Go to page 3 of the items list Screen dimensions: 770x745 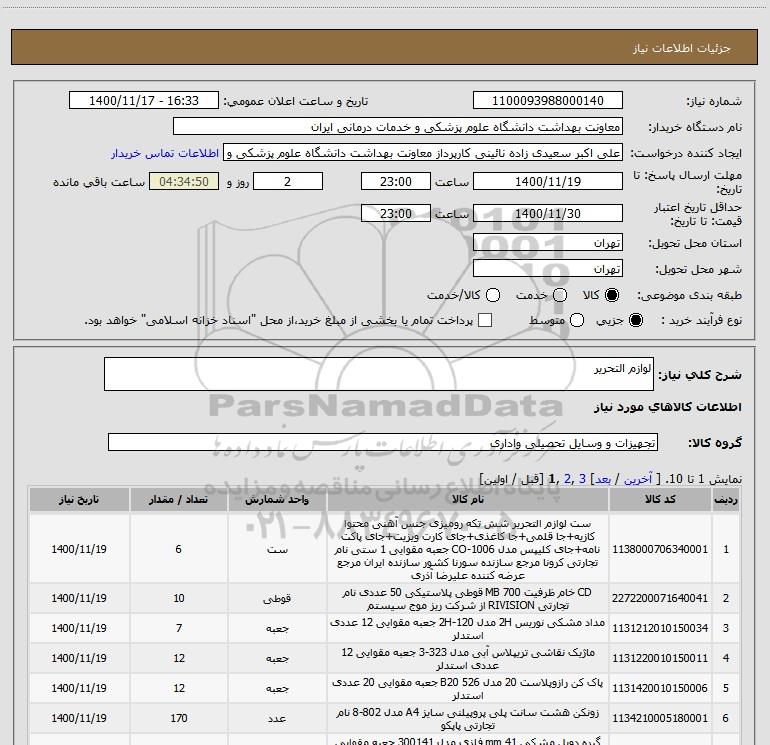click(x=582, y=479)
